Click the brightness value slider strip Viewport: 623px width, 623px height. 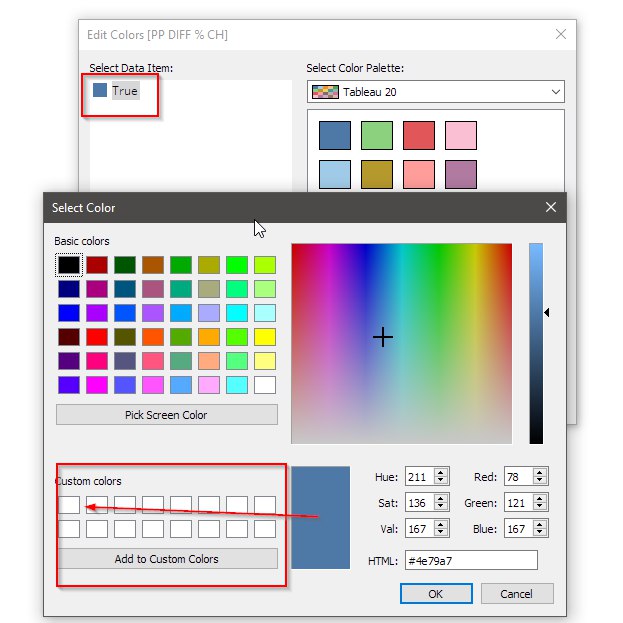click(x=536, y=344)
